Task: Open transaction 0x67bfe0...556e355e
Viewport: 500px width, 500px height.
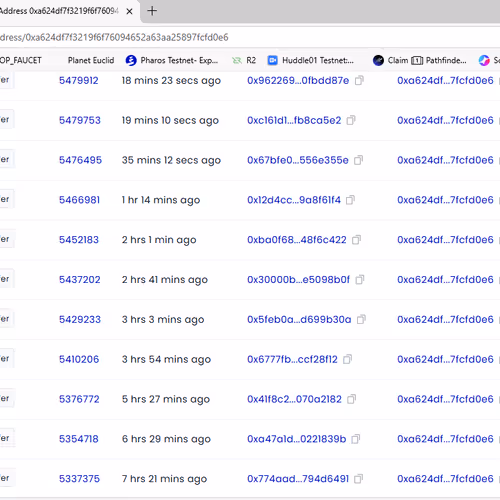Action: (x=298, y=160)
